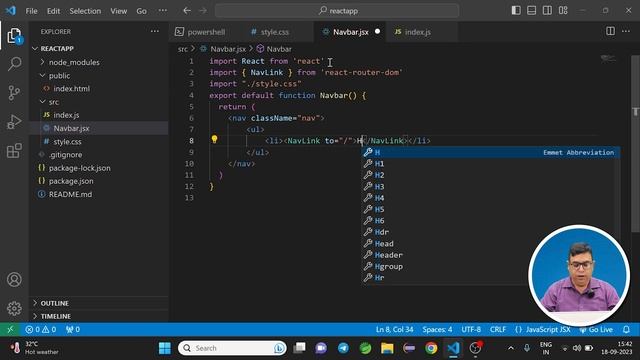Open editor More Actions ellipsis
Image resolution: width=640 pixels, height=360 pixels.
(x=626, y=31)
